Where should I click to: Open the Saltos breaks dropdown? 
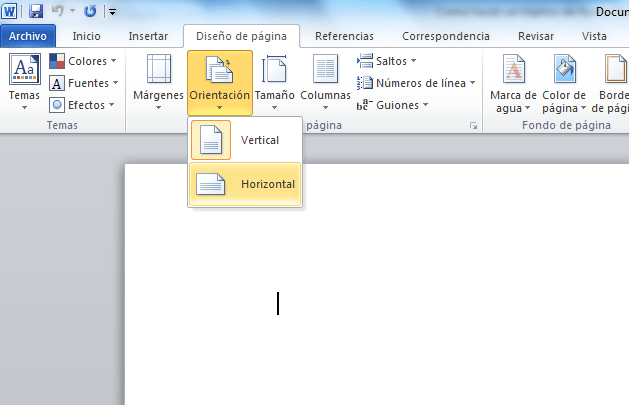(x=386, y=61)
